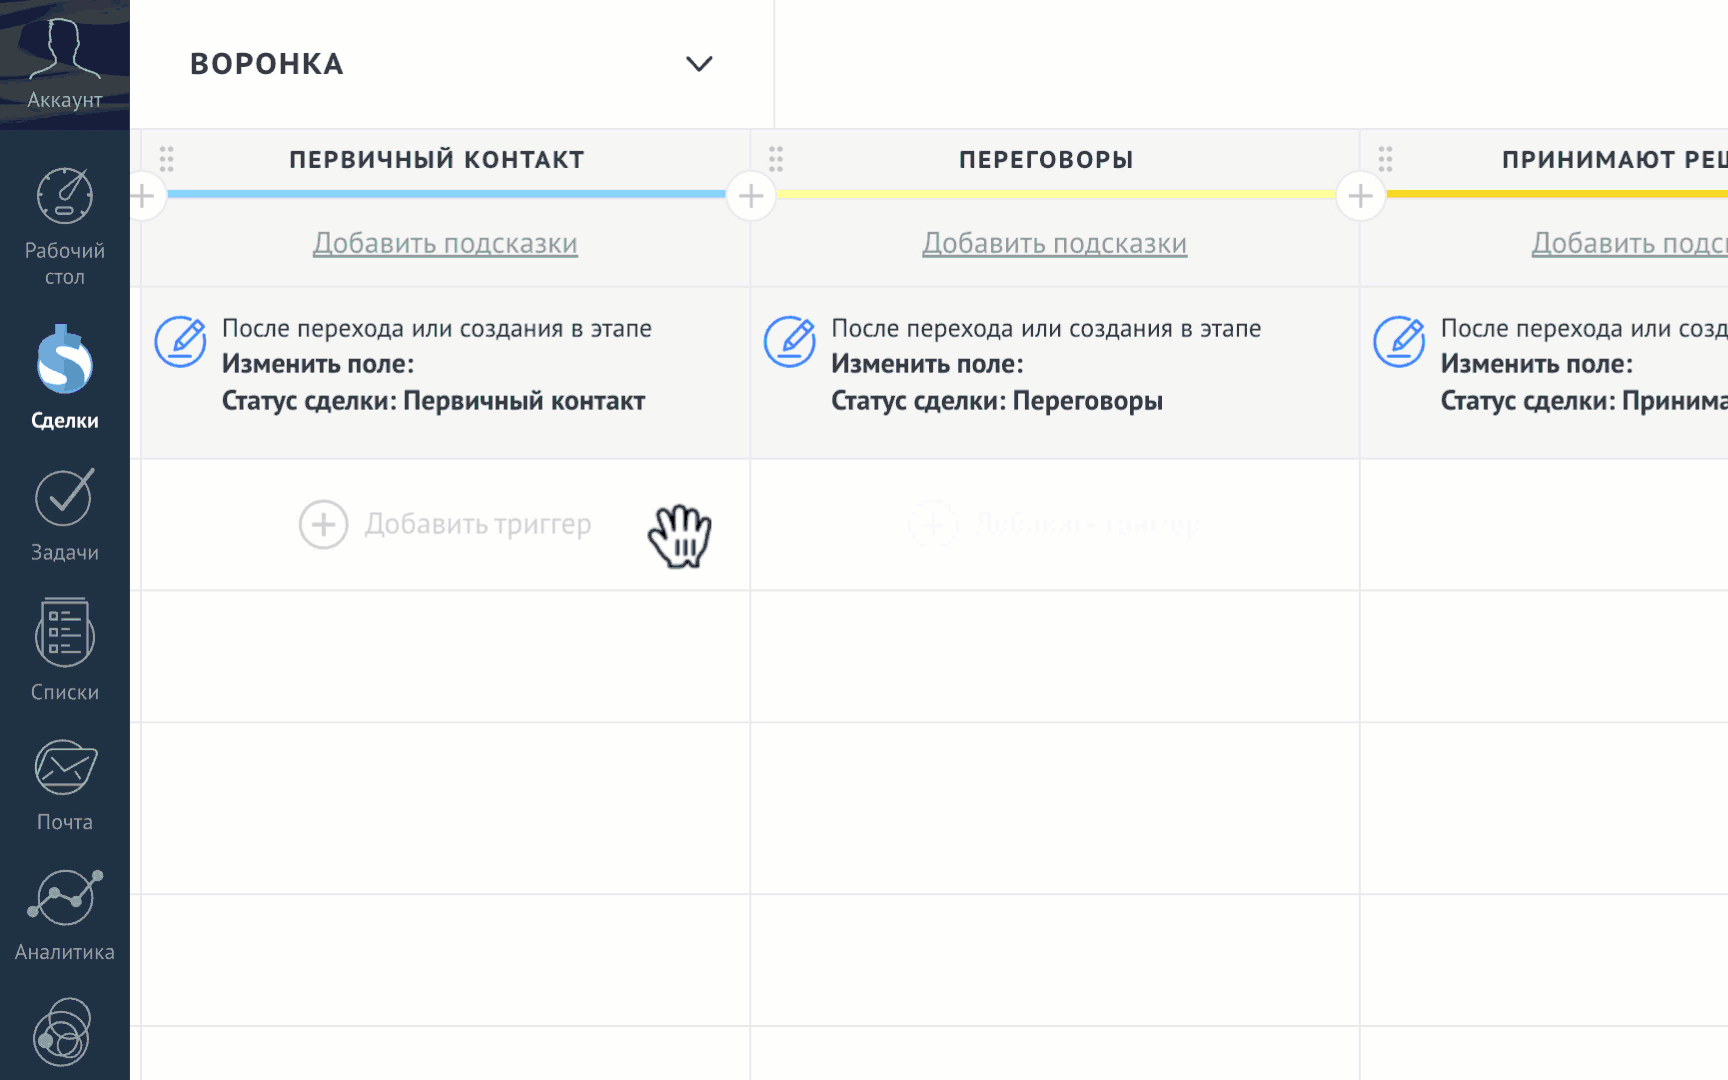Open the Сделки section
The width and height of the screenshot is (1728, 1080).
pyautogui.click(x=64, y=377)
